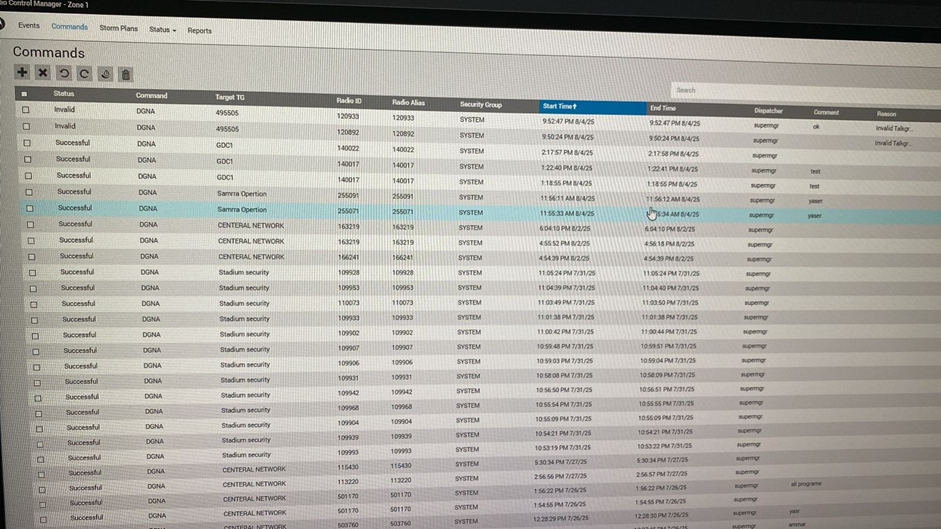Sort by the Dispatcher column header
The image size is (941, 529).
tap(768, 111)
